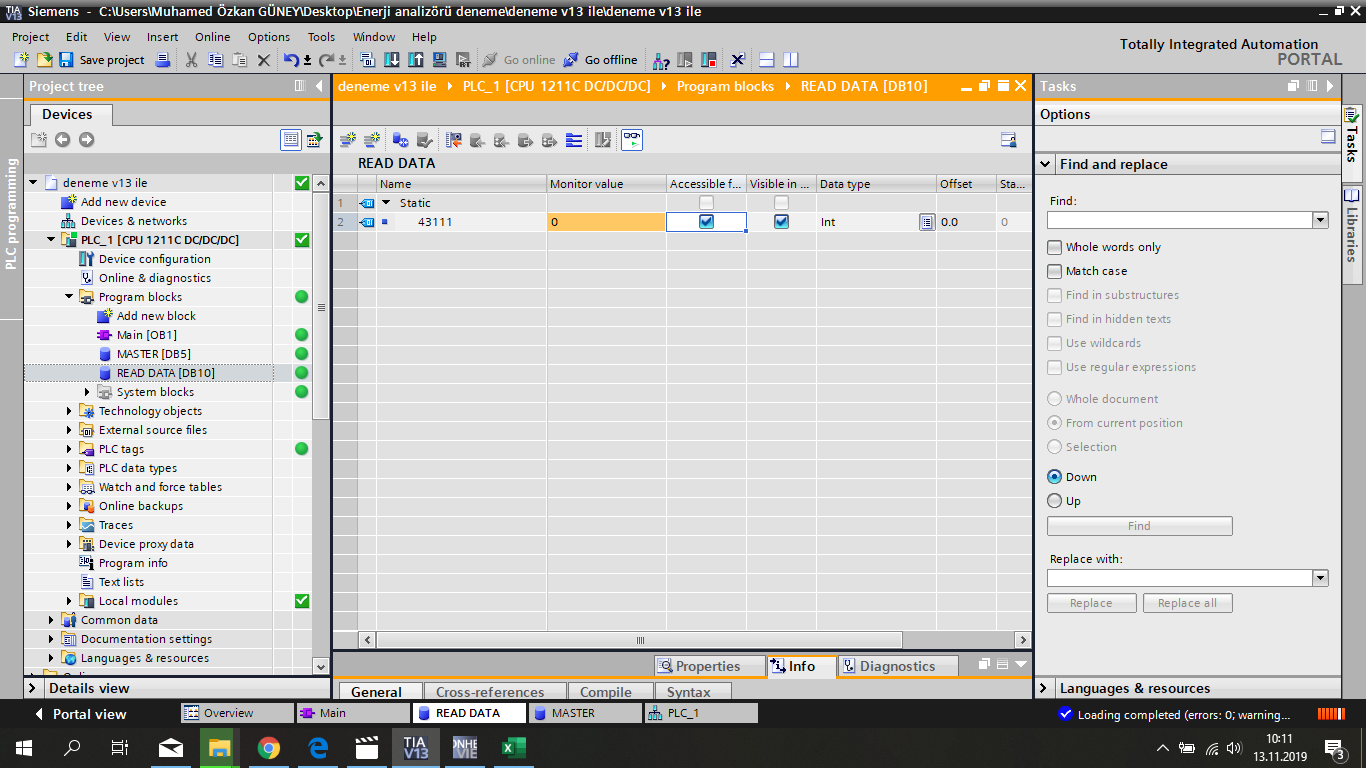Click the Split editor vertically icon
Screen dimensions: 1366x768
point(791,60)
